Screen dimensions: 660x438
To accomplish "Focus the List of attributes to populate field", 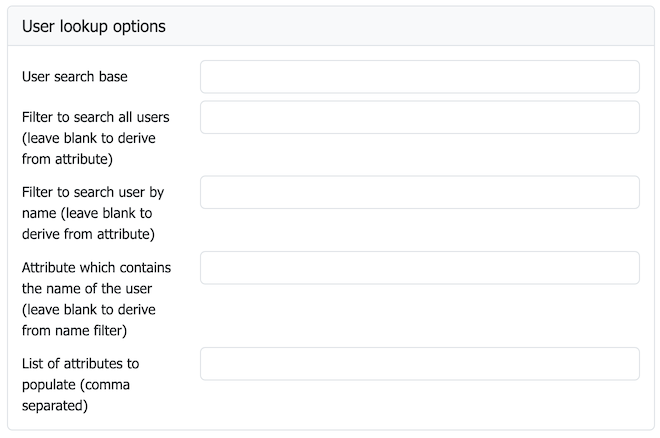I will coord(420,364).
